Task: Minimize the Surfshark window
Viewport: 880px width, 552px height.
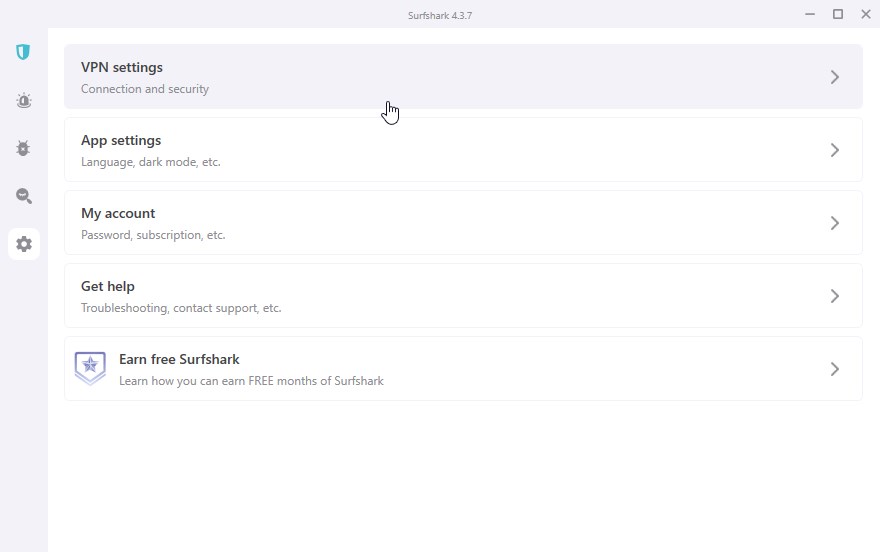Action: point(810,14)
